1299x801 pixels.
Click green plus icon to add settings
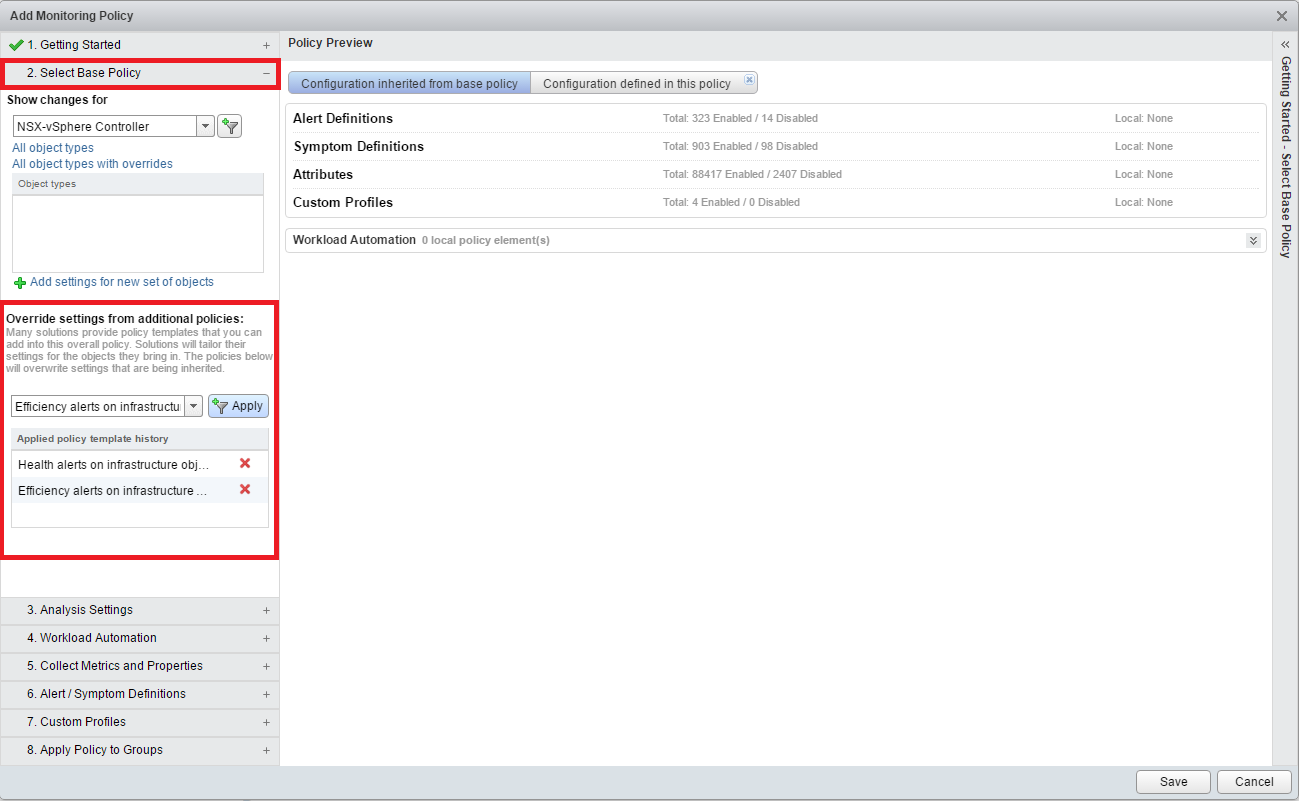(x=20, y=283)
